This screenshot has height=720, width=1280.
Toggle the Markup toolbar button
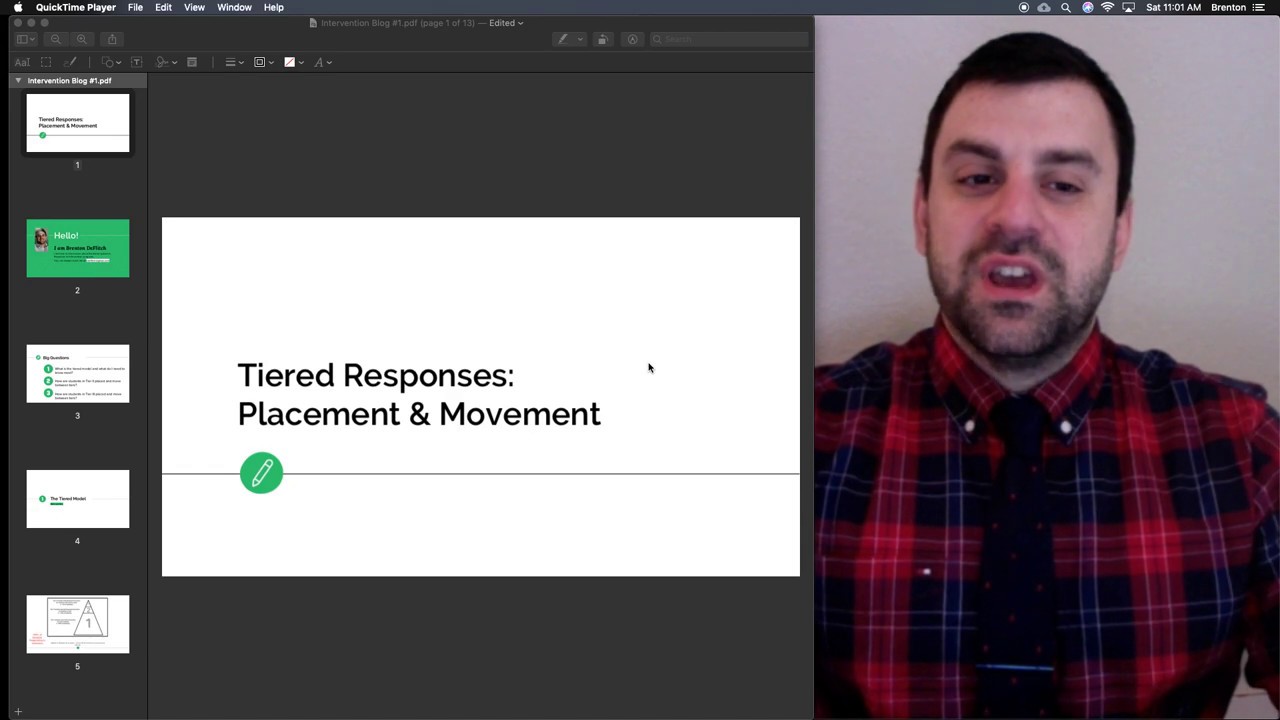click(632, 39)
